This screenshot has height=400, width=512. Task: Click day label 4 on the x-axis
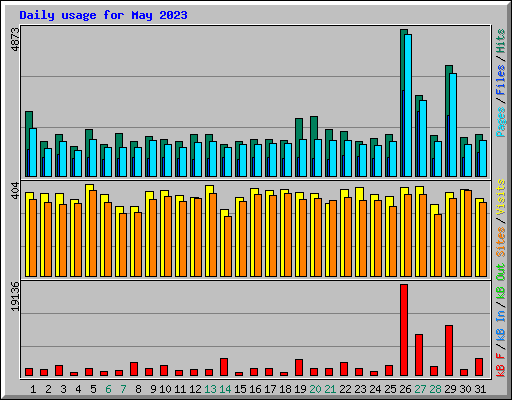[x=78, y=389]
